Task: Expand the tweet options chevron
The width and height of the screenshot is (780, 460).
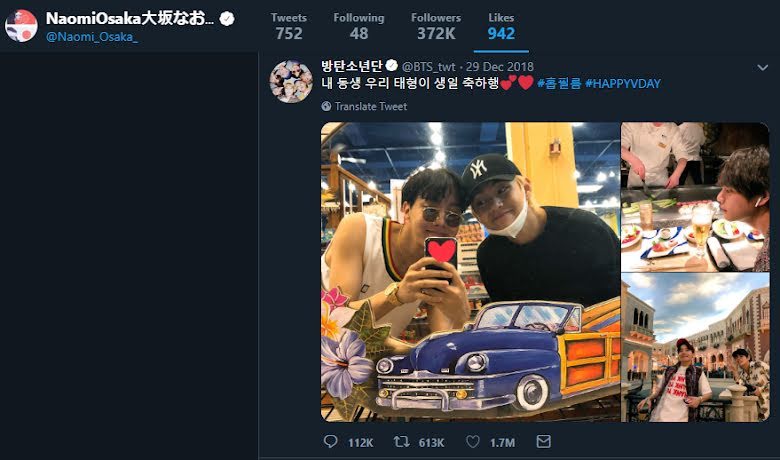Action: [762, 68]
